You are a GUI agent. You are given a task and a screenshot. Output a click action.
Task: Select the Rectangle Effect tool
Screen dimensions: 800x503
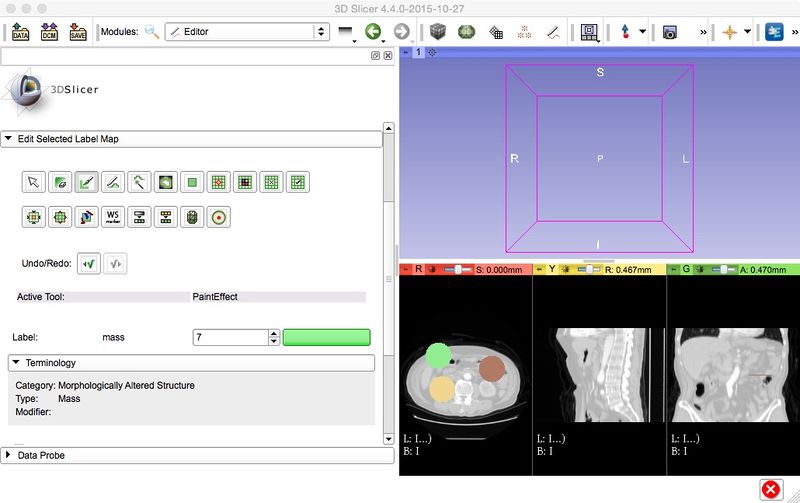[x=192, y=182]
